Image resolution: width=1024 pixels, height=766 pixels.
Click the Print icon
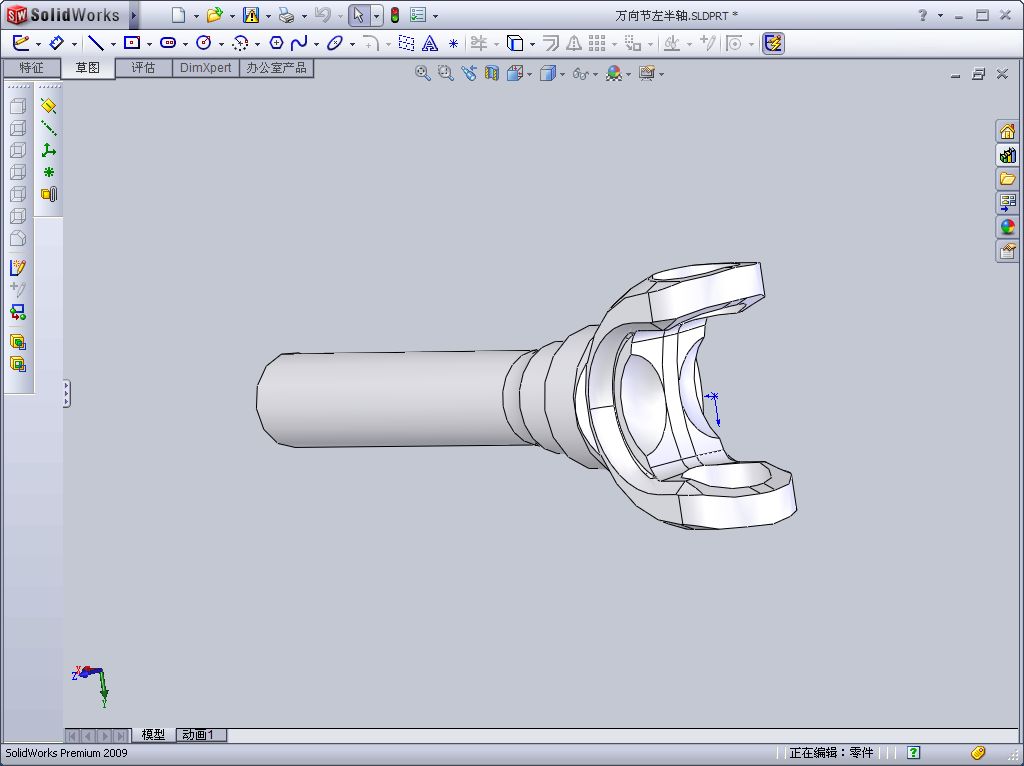coord(286,15)
